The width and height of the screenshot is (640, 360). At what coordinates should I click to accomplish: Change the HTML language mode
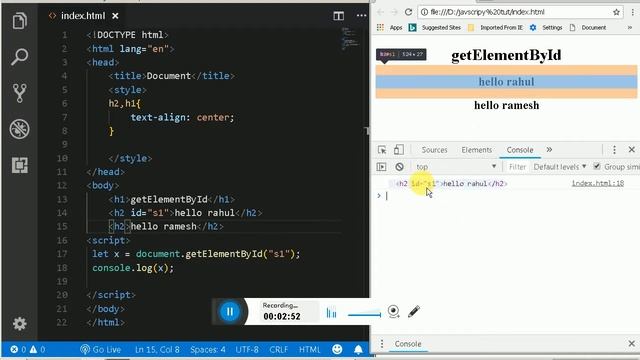coord(309,350)
